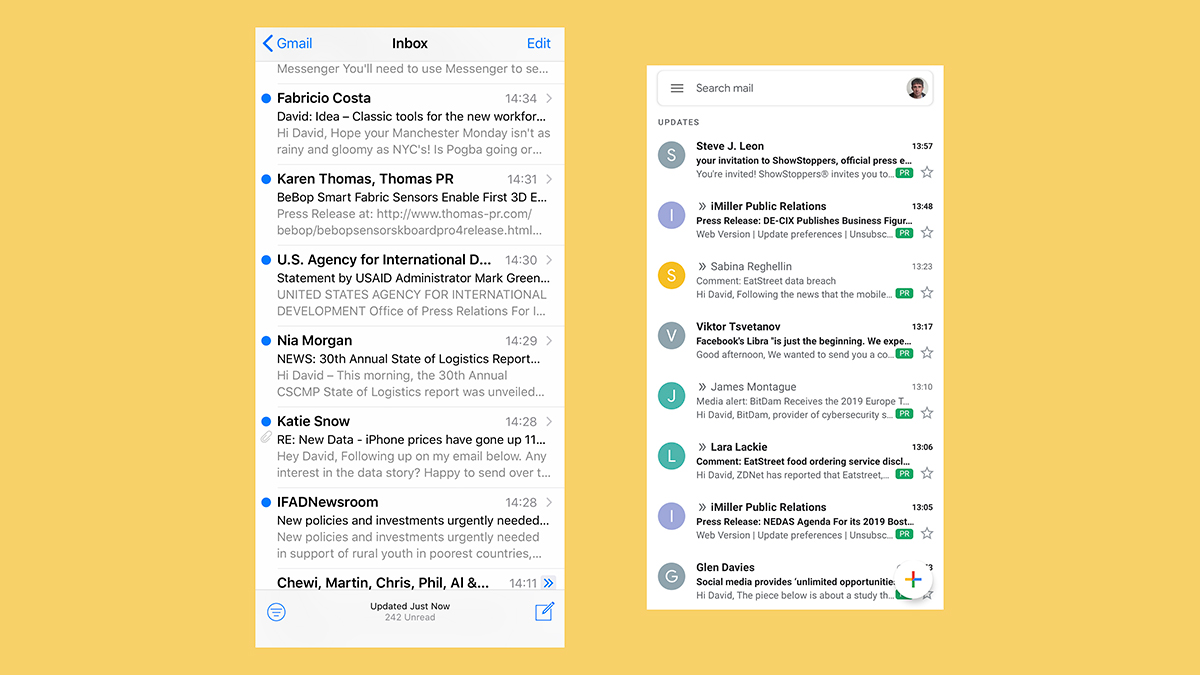This screenshot has height=675, width=1200.
Task: Open Fabricio Costa email
Action: (410, 124)
